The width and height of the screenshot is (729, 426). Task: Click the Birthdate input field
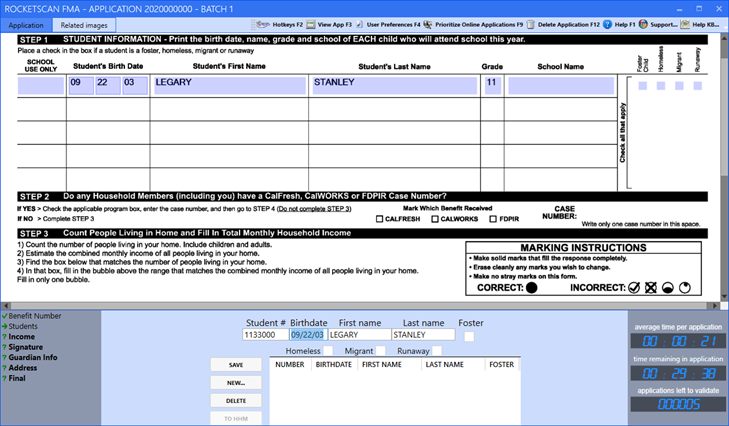pos(308,334)
